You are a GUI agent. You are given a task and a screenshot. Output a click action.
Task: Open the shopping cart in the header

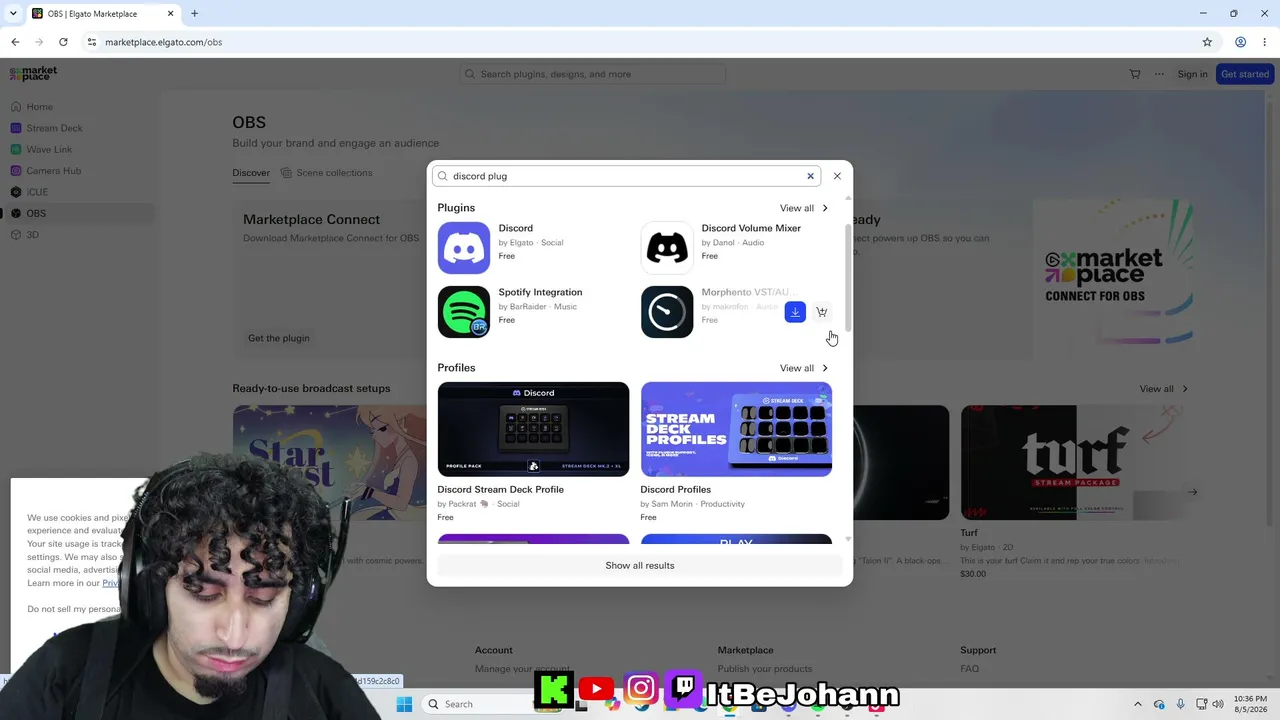pyautogui.click(x=1135, y=74)
